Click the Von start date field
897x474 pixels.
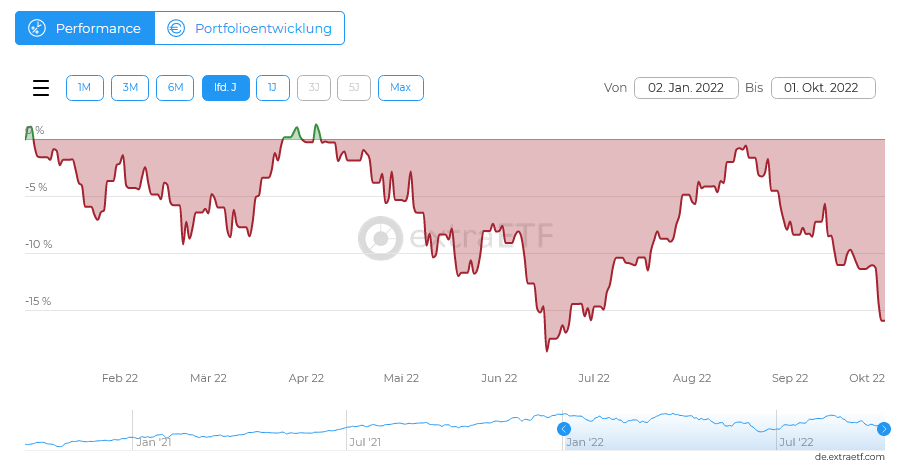coord(686,88)
